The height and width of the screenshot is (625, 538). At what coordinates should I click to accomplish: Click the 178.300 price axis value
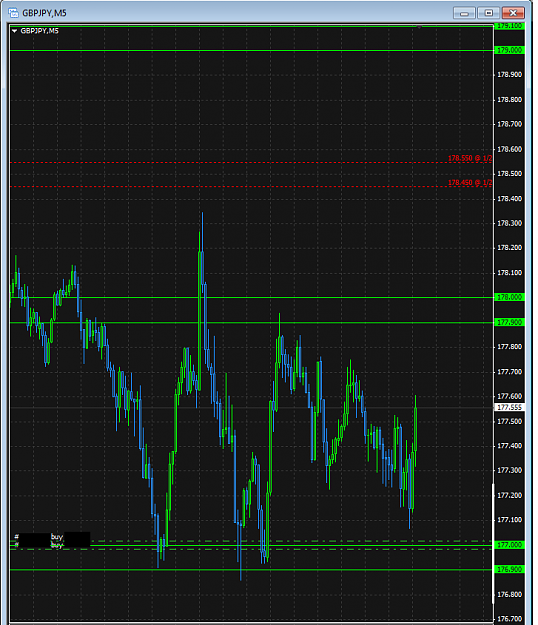(509, 223)
